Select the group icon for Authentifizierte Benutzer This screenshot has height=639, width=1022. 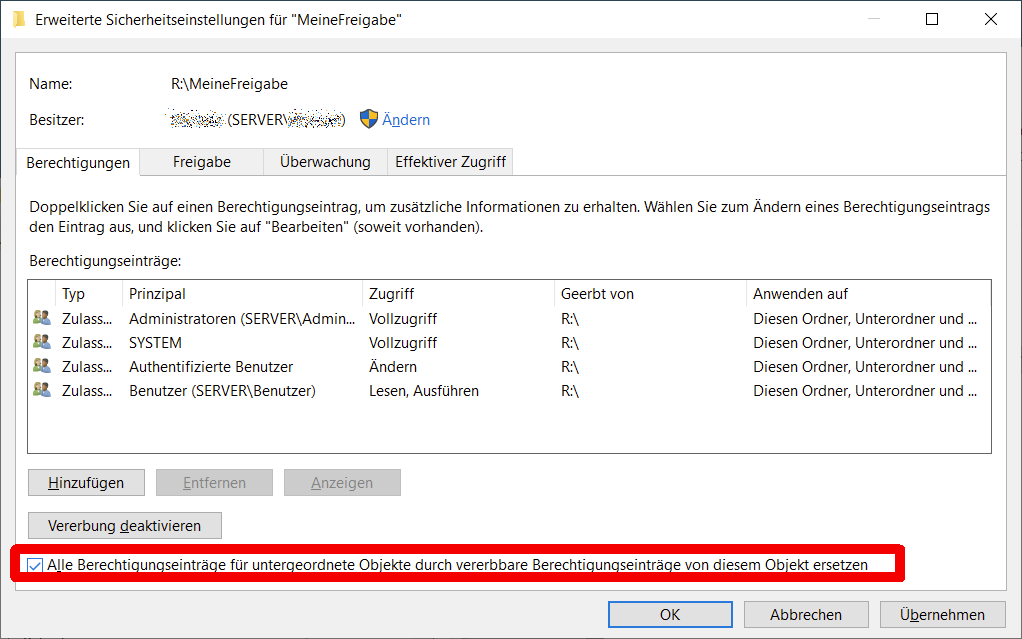(42, 366)
